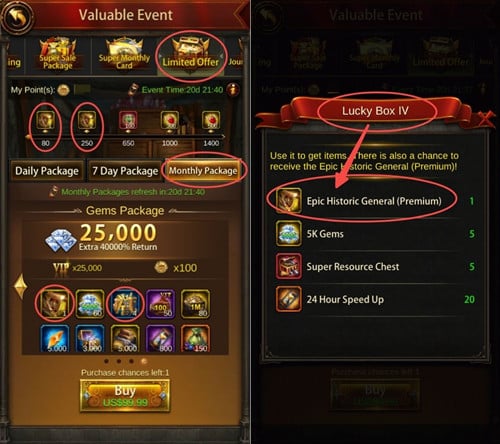Close the Lucky Box IV popup
Screen dimensions: 500x444
coord(485,118)
